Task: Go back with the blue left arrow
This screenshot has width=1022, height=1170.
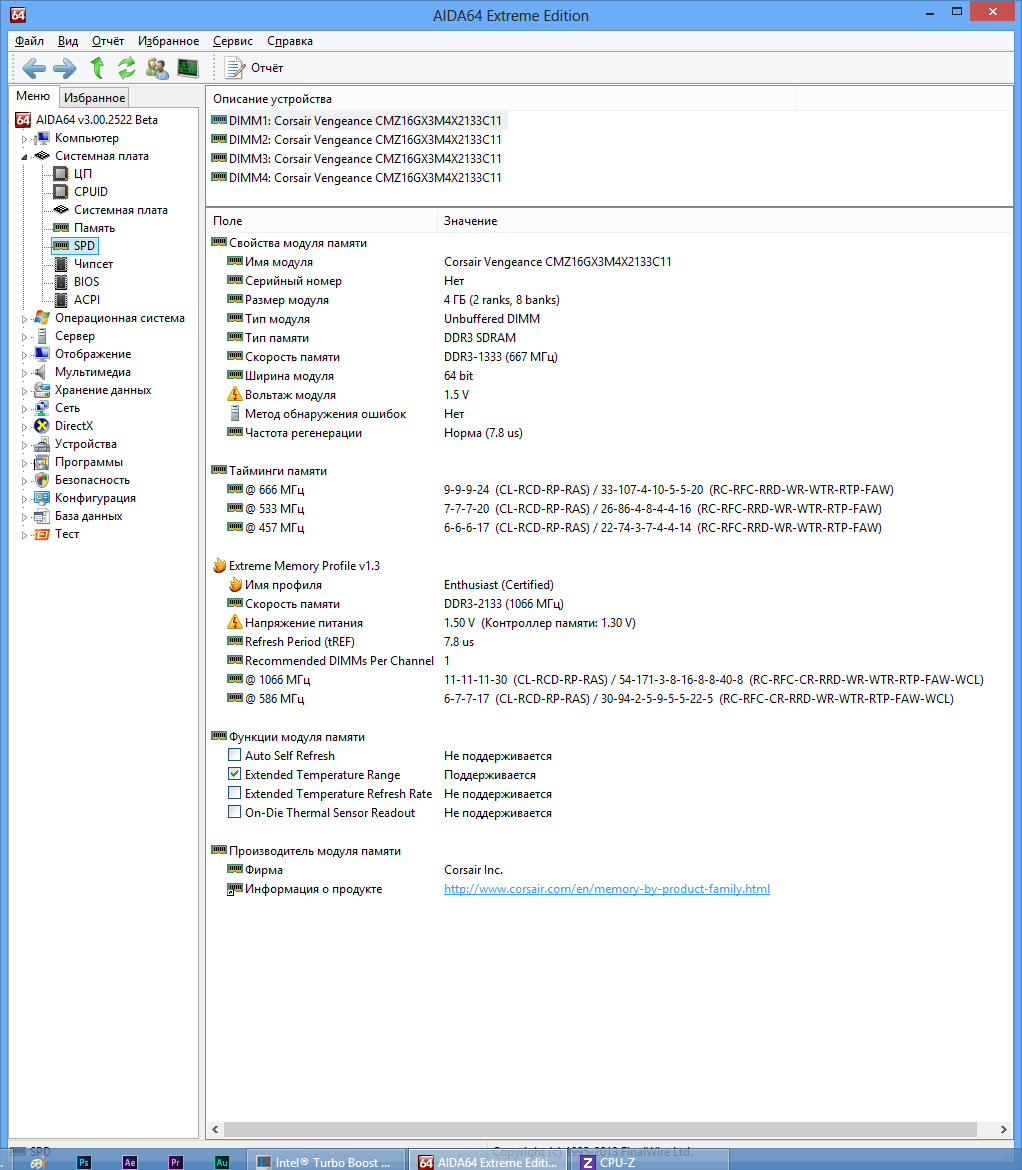Action: (x=34, y=69)
